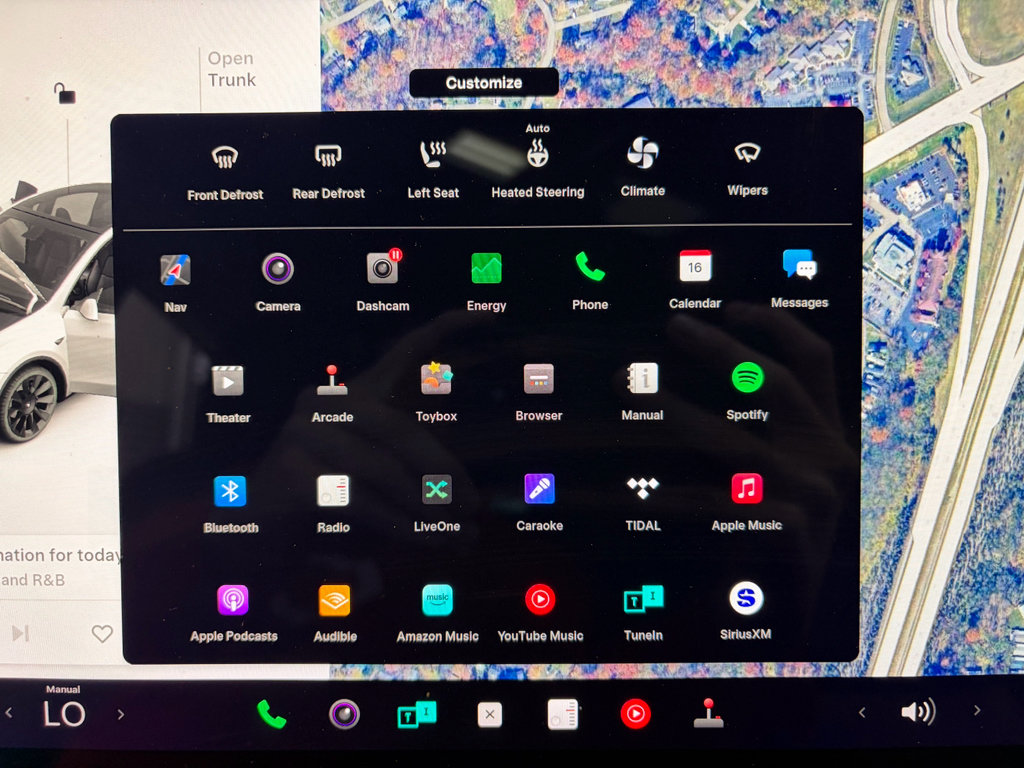This screenshot has height=768, width=1024.
Task: Launch Spotify
Action: pos(747,391)
